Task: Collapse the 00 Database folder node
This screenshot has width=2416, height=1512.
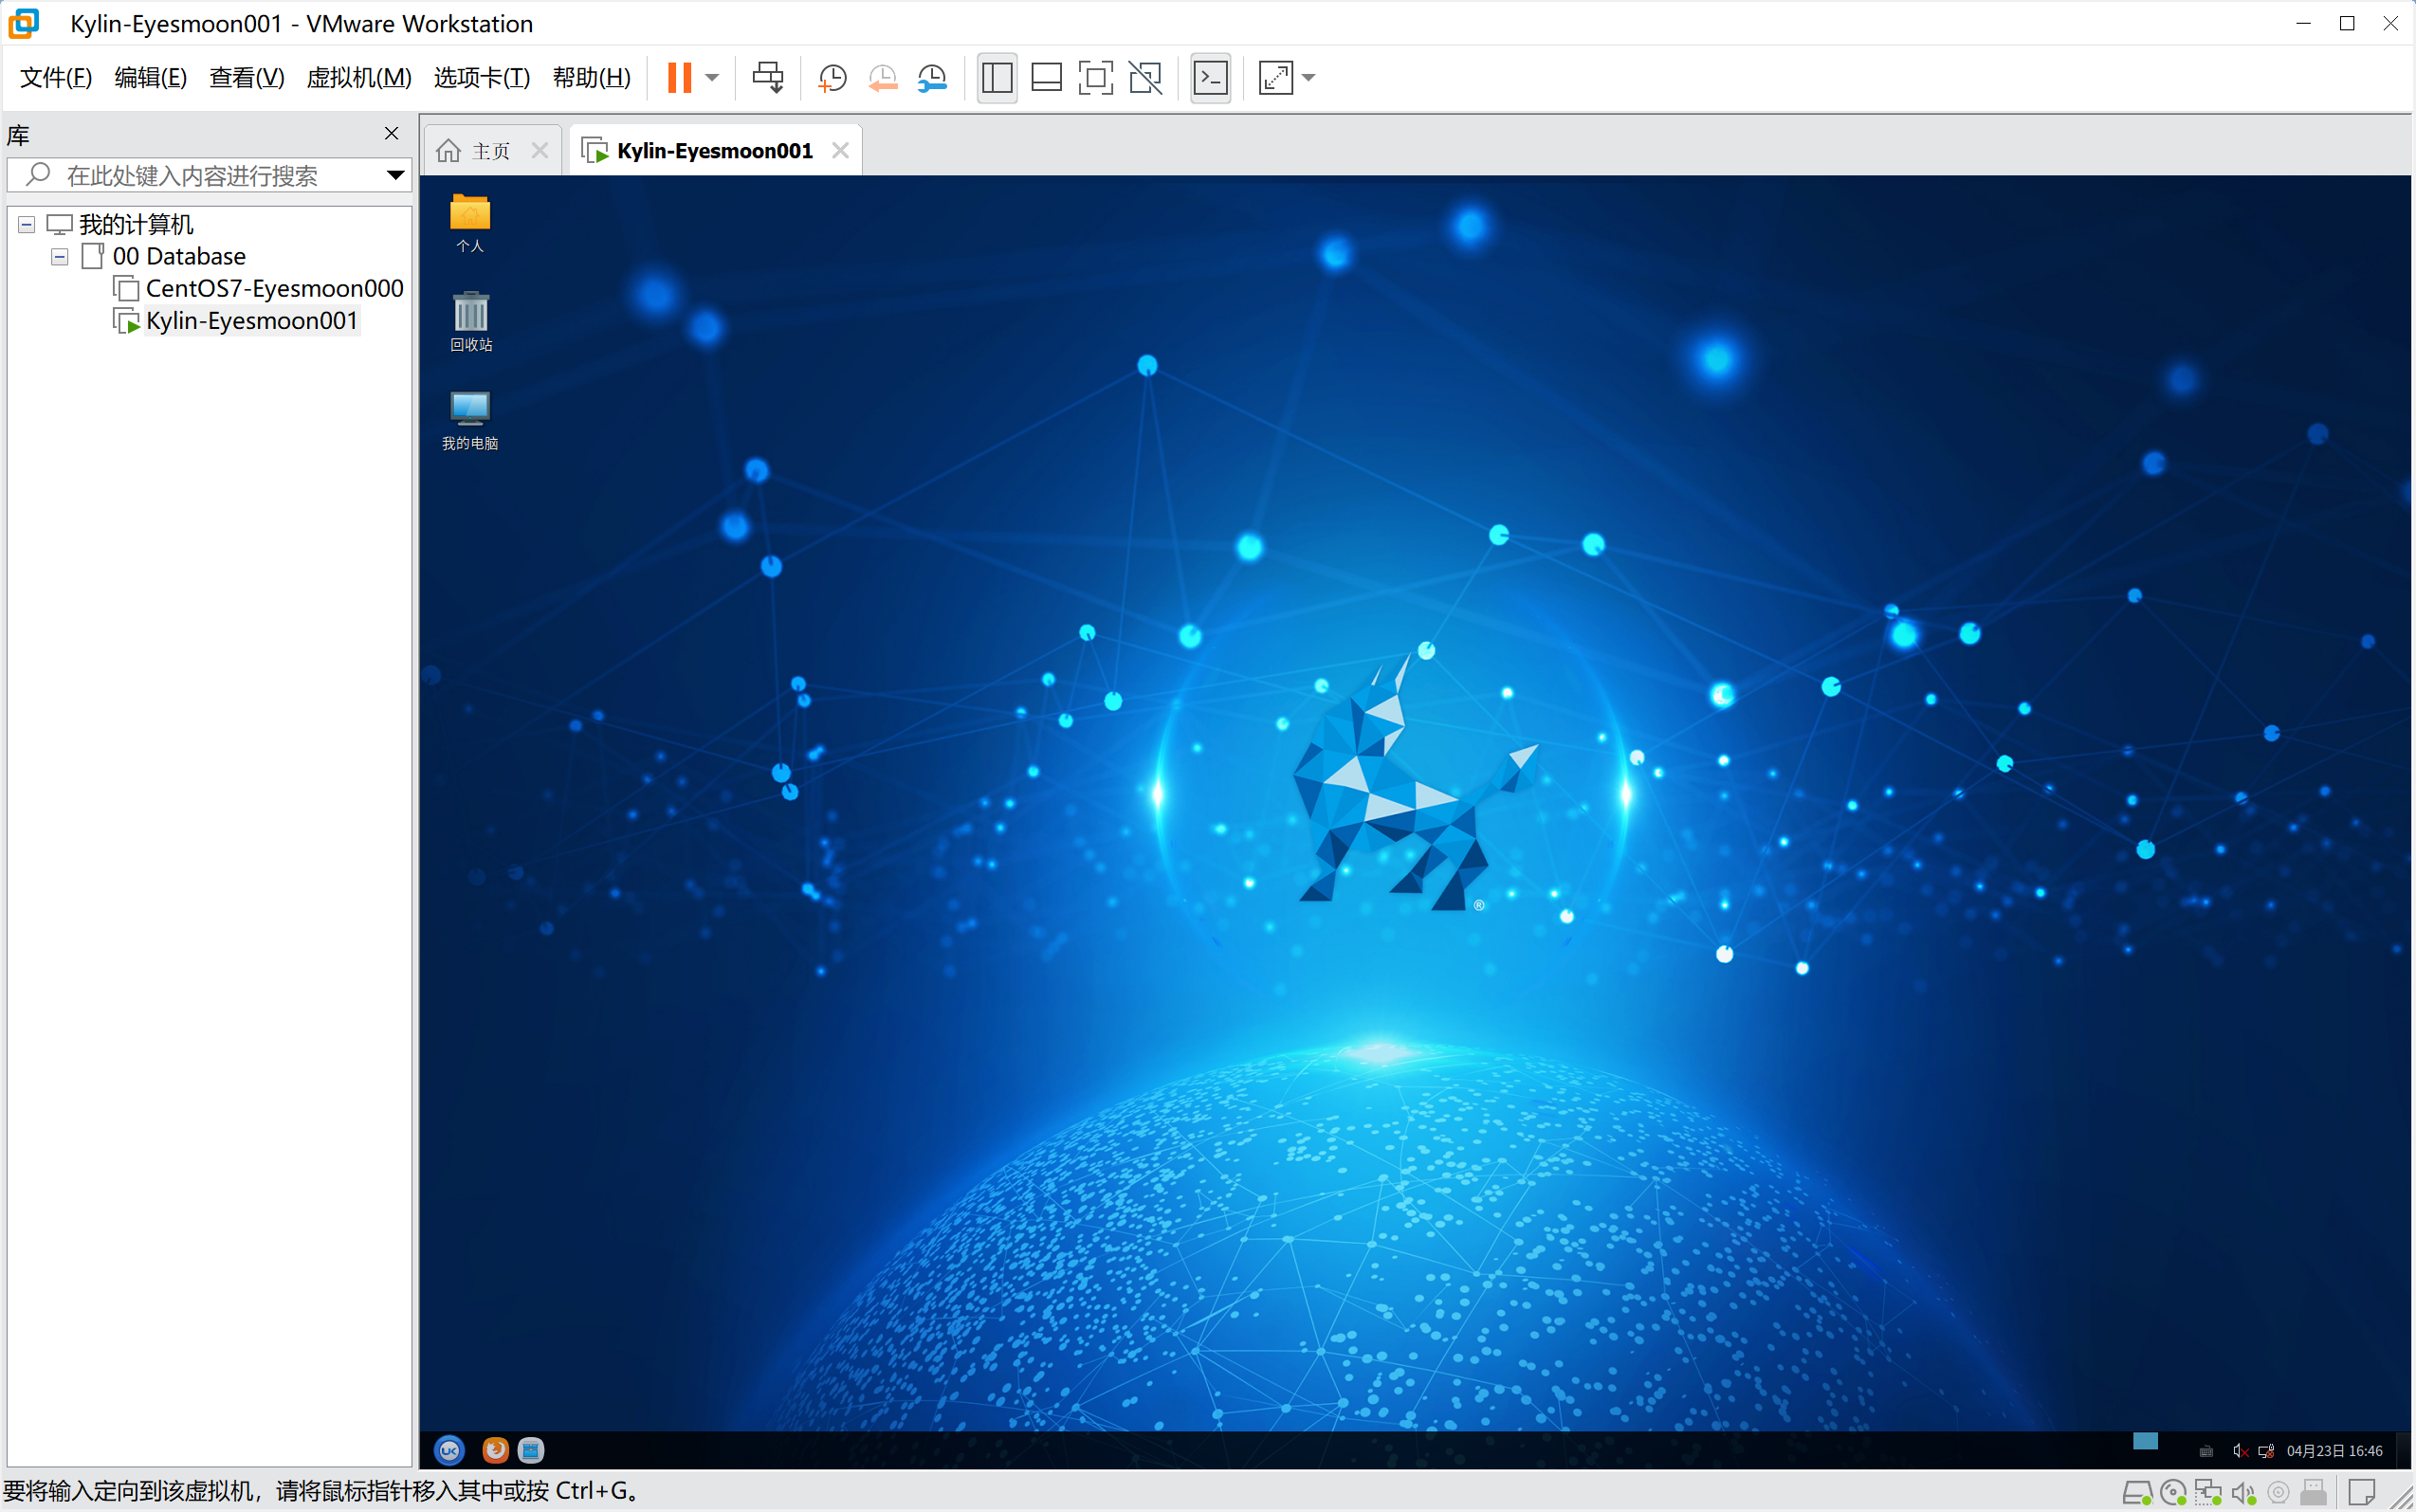Action: coord(60,257)
